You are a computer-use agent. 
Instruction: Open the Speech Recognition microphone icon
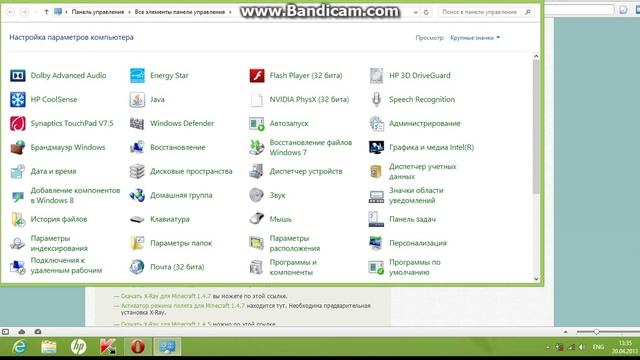(376, 100)
